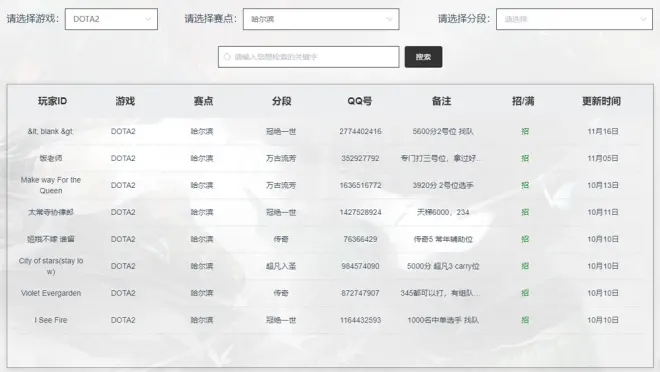660x372 pixels.
Task: Click update date 10月11日
Action: 603,212
